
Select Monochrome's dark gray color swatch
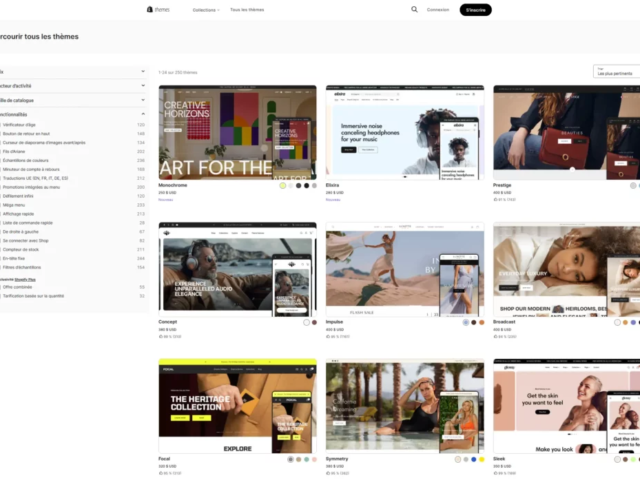[298, 186]
